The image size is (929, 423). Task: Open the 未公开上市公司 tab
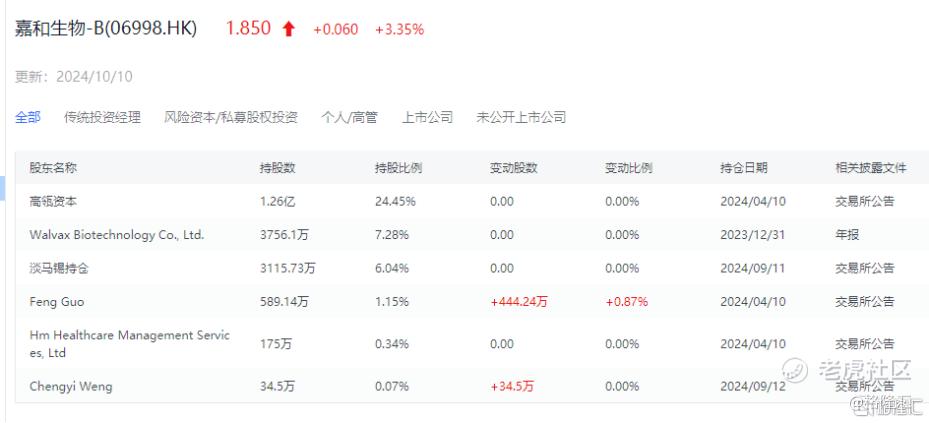click(521, 117)
